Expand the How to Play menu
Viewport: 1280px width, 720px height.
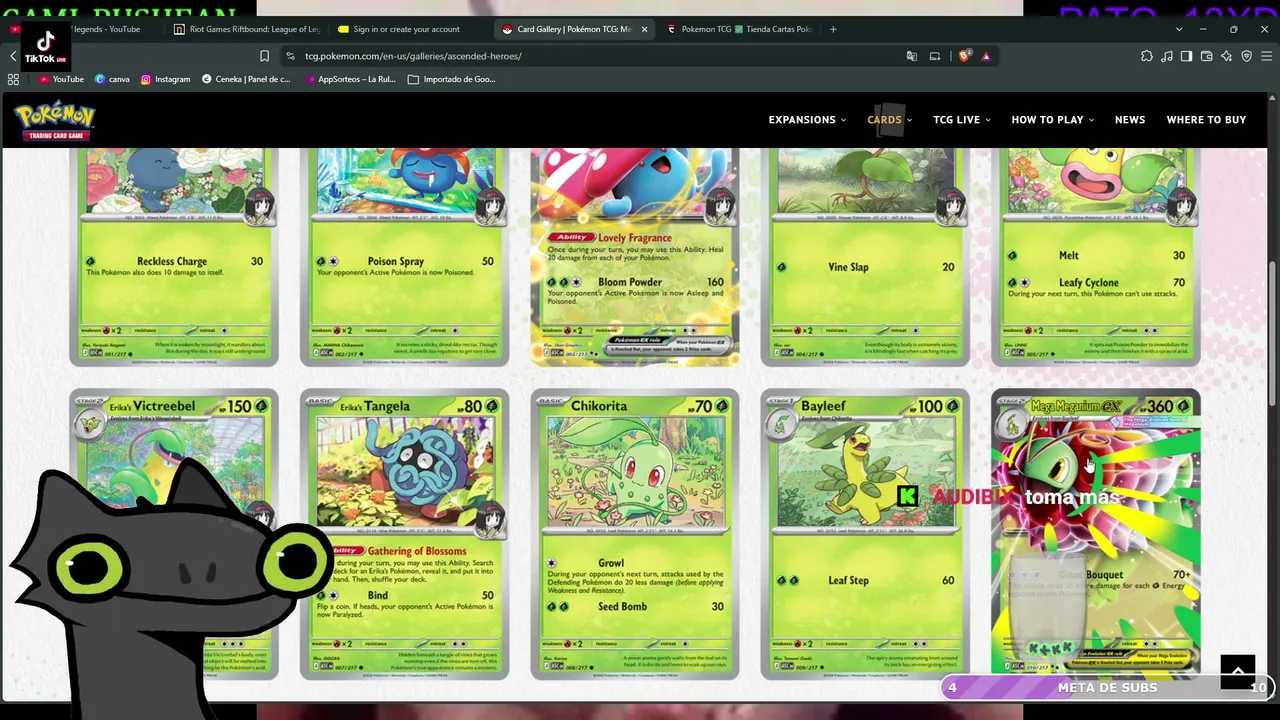click(x=1052, y=120)
